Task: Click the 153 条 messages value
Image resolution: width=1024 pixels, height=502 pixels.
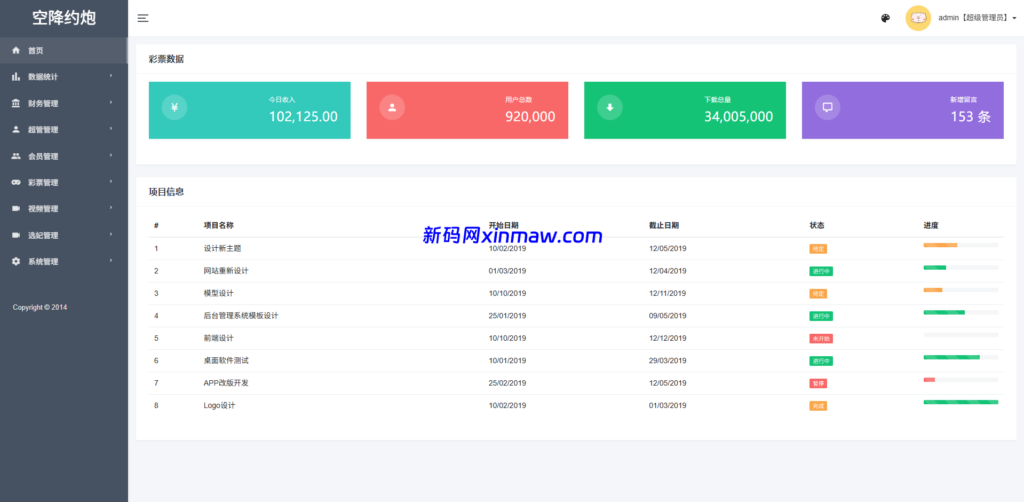Action: click(x=970, y=117)
